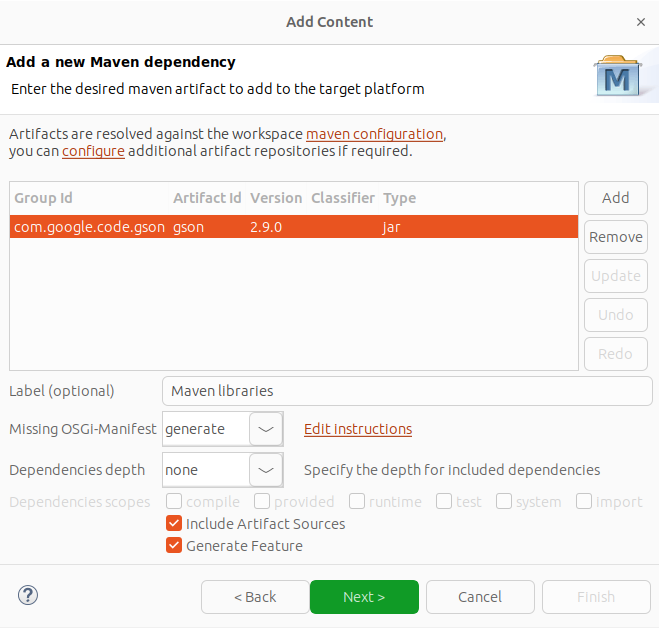Disable the Generate Feature checkbox

tap(175, 546)
